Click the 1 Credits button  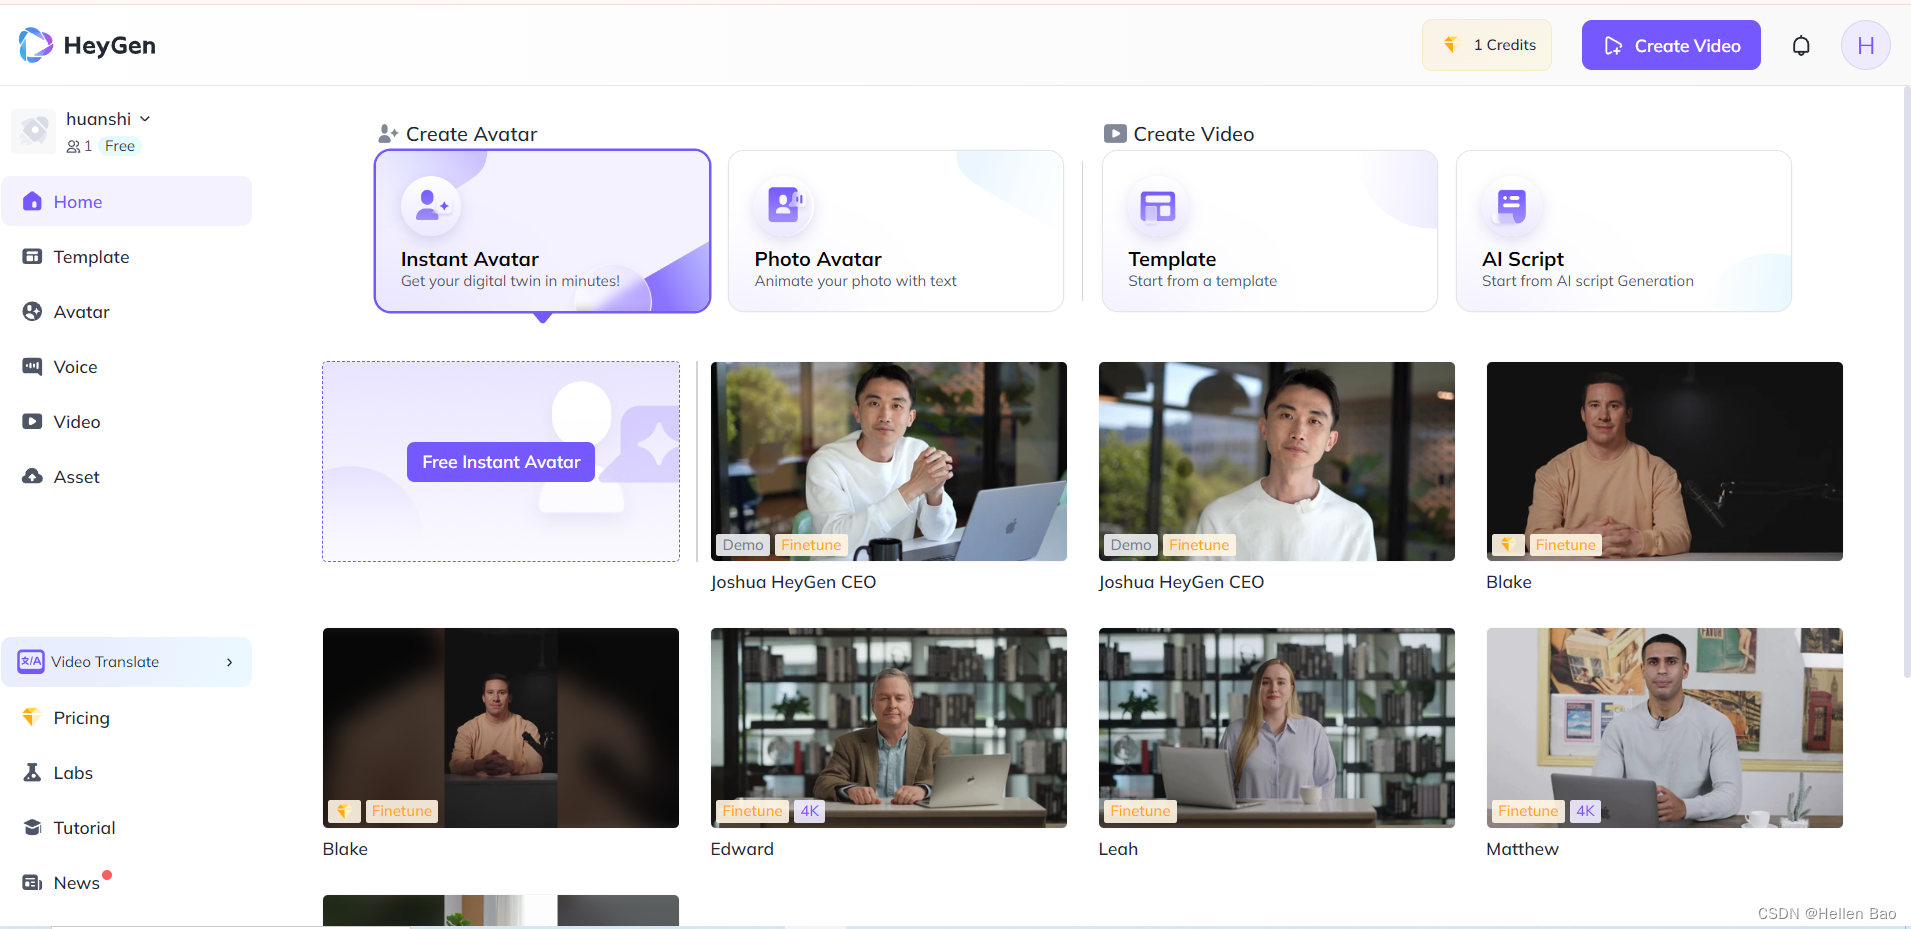pos(1487,45)
